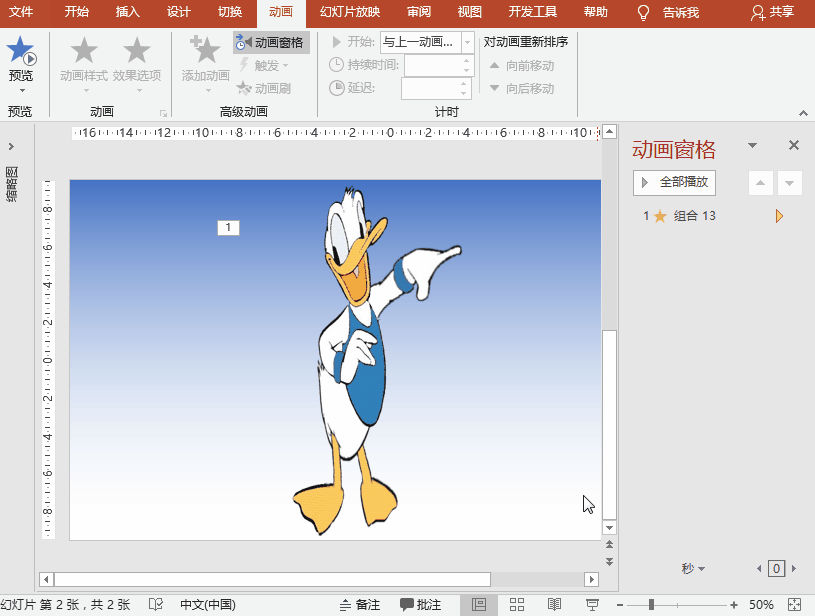The image size is (815, 616).
Task: Move animation down with pane arrow
Action: coord(790,182)
